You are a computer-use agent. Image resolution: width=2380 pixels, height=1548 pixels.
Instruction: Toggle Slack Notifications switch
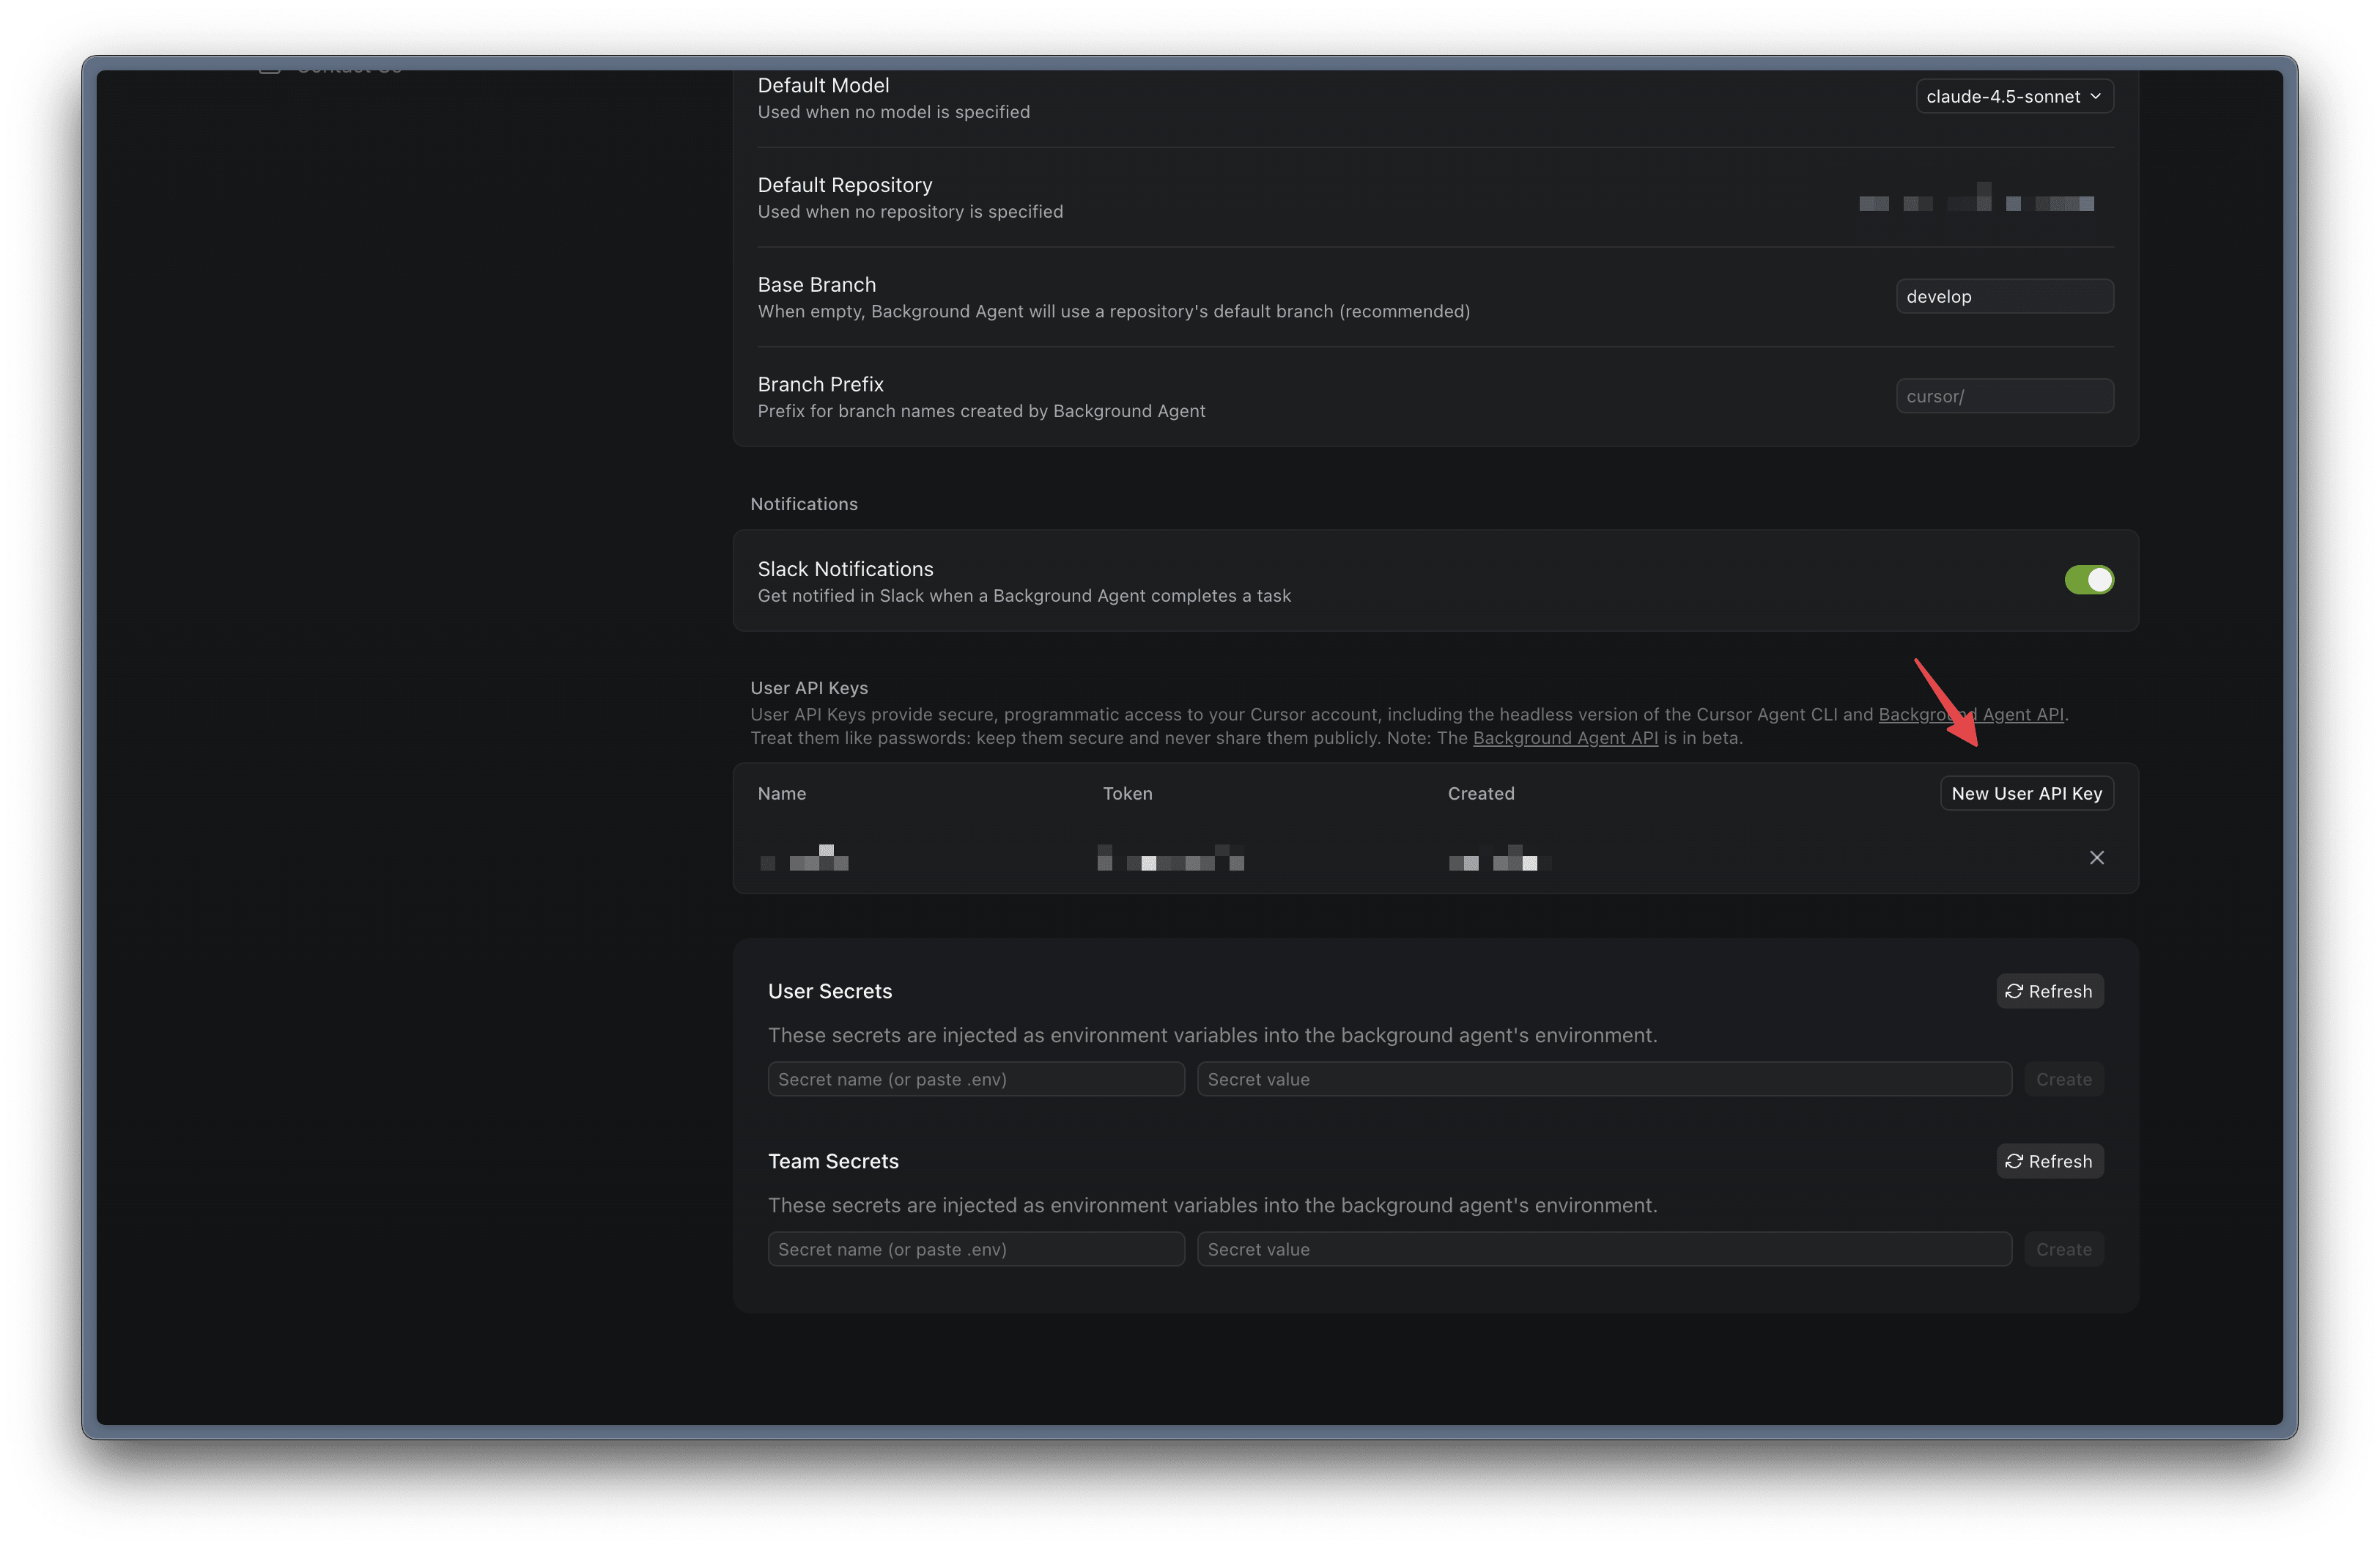tap(2088, 580)
